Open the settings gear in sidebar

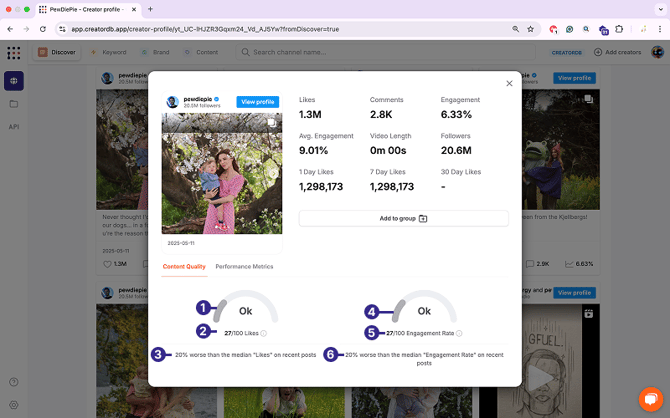(14, 405)
